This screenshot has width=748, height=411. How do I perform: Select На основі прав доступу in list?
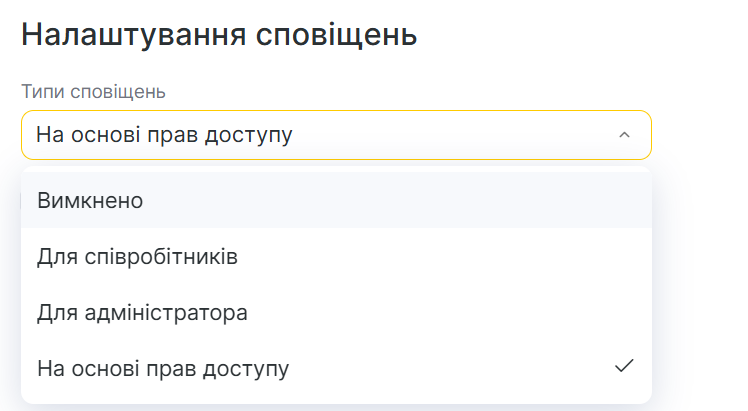tap(163, 368)
